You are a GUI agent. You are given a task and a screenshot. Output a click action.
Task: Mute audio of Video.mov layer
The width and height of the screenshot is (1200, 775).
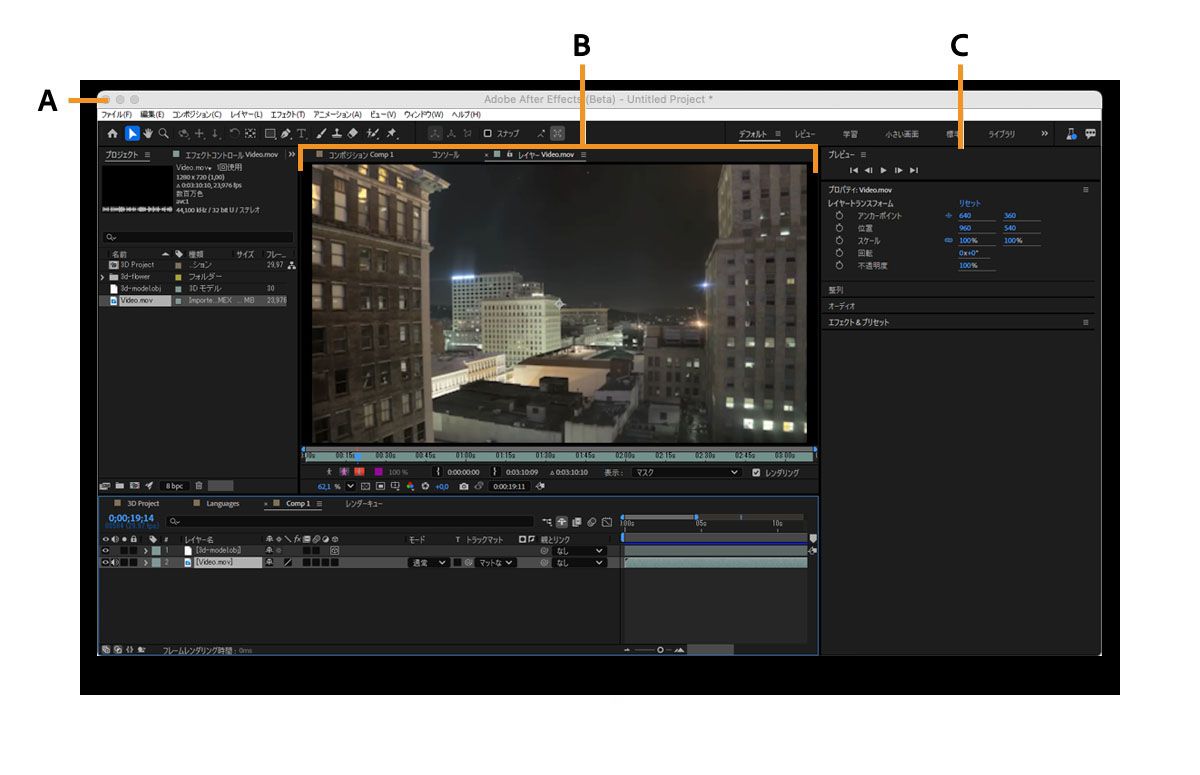click(113, 562)
